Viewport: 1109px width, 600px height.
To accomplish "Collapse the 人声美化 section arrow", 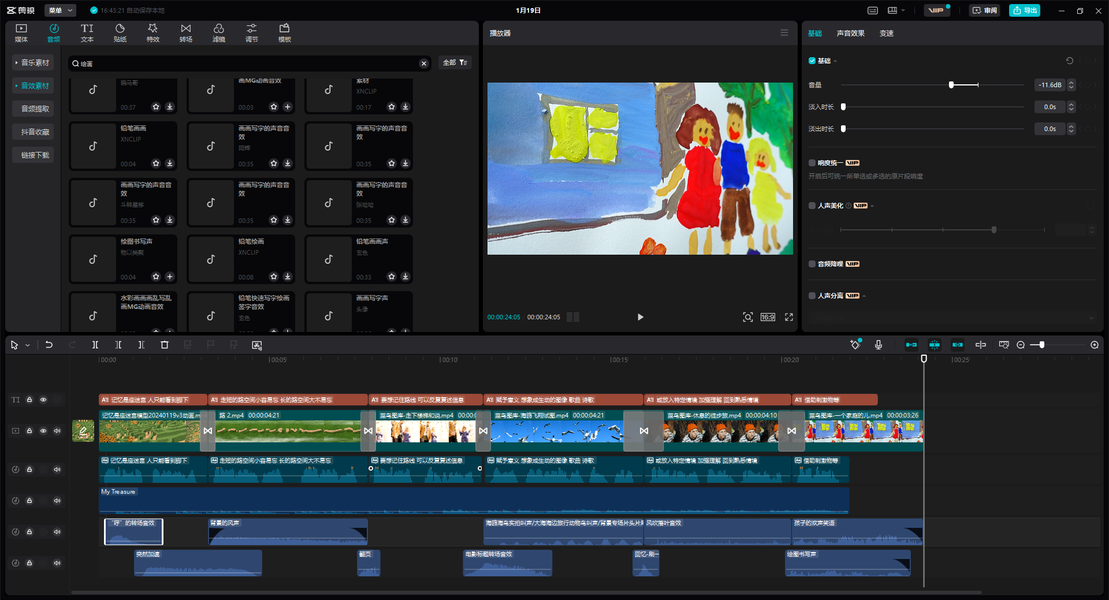I will click(x=872, y=206).
